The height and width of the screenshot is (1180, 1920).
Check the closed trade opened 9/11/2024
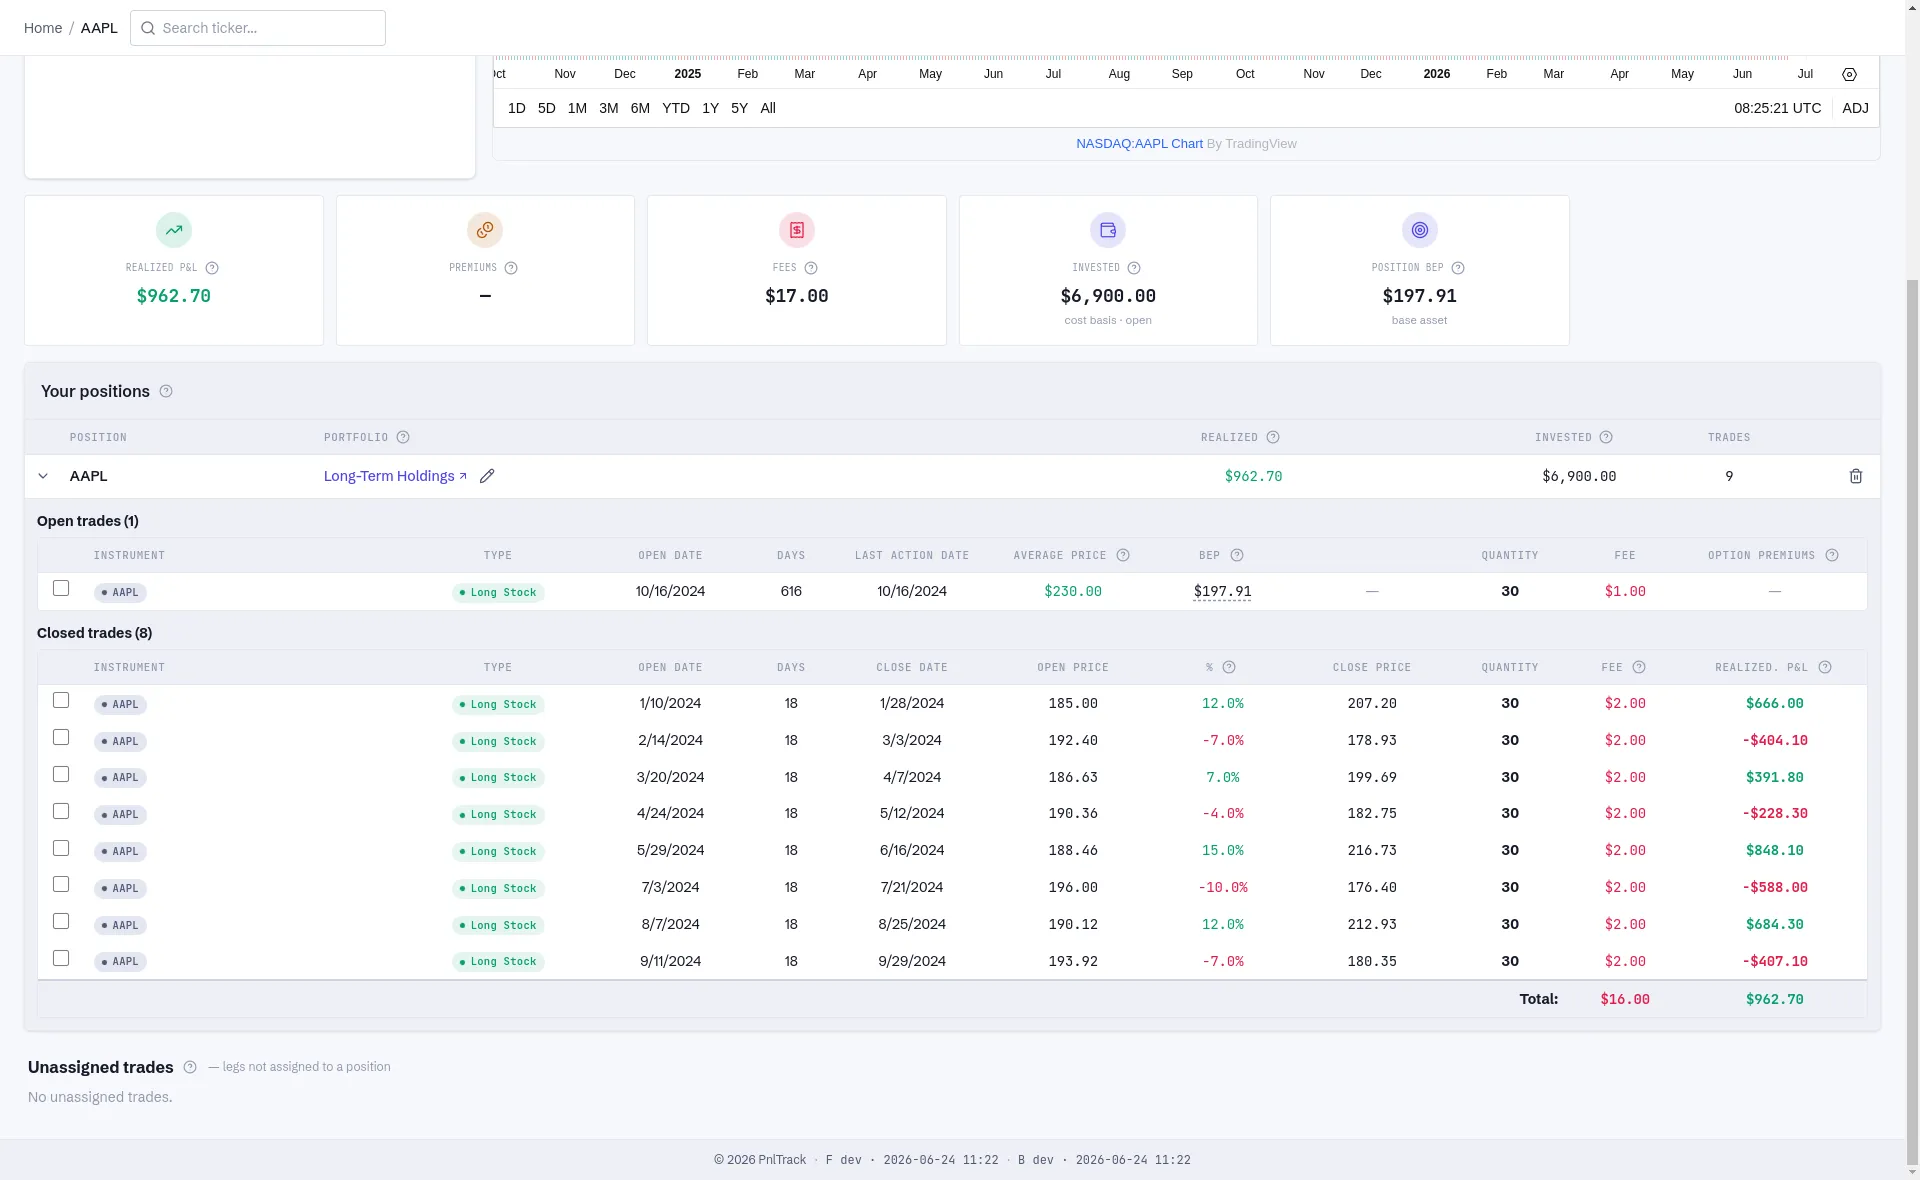tap(61, 958)
